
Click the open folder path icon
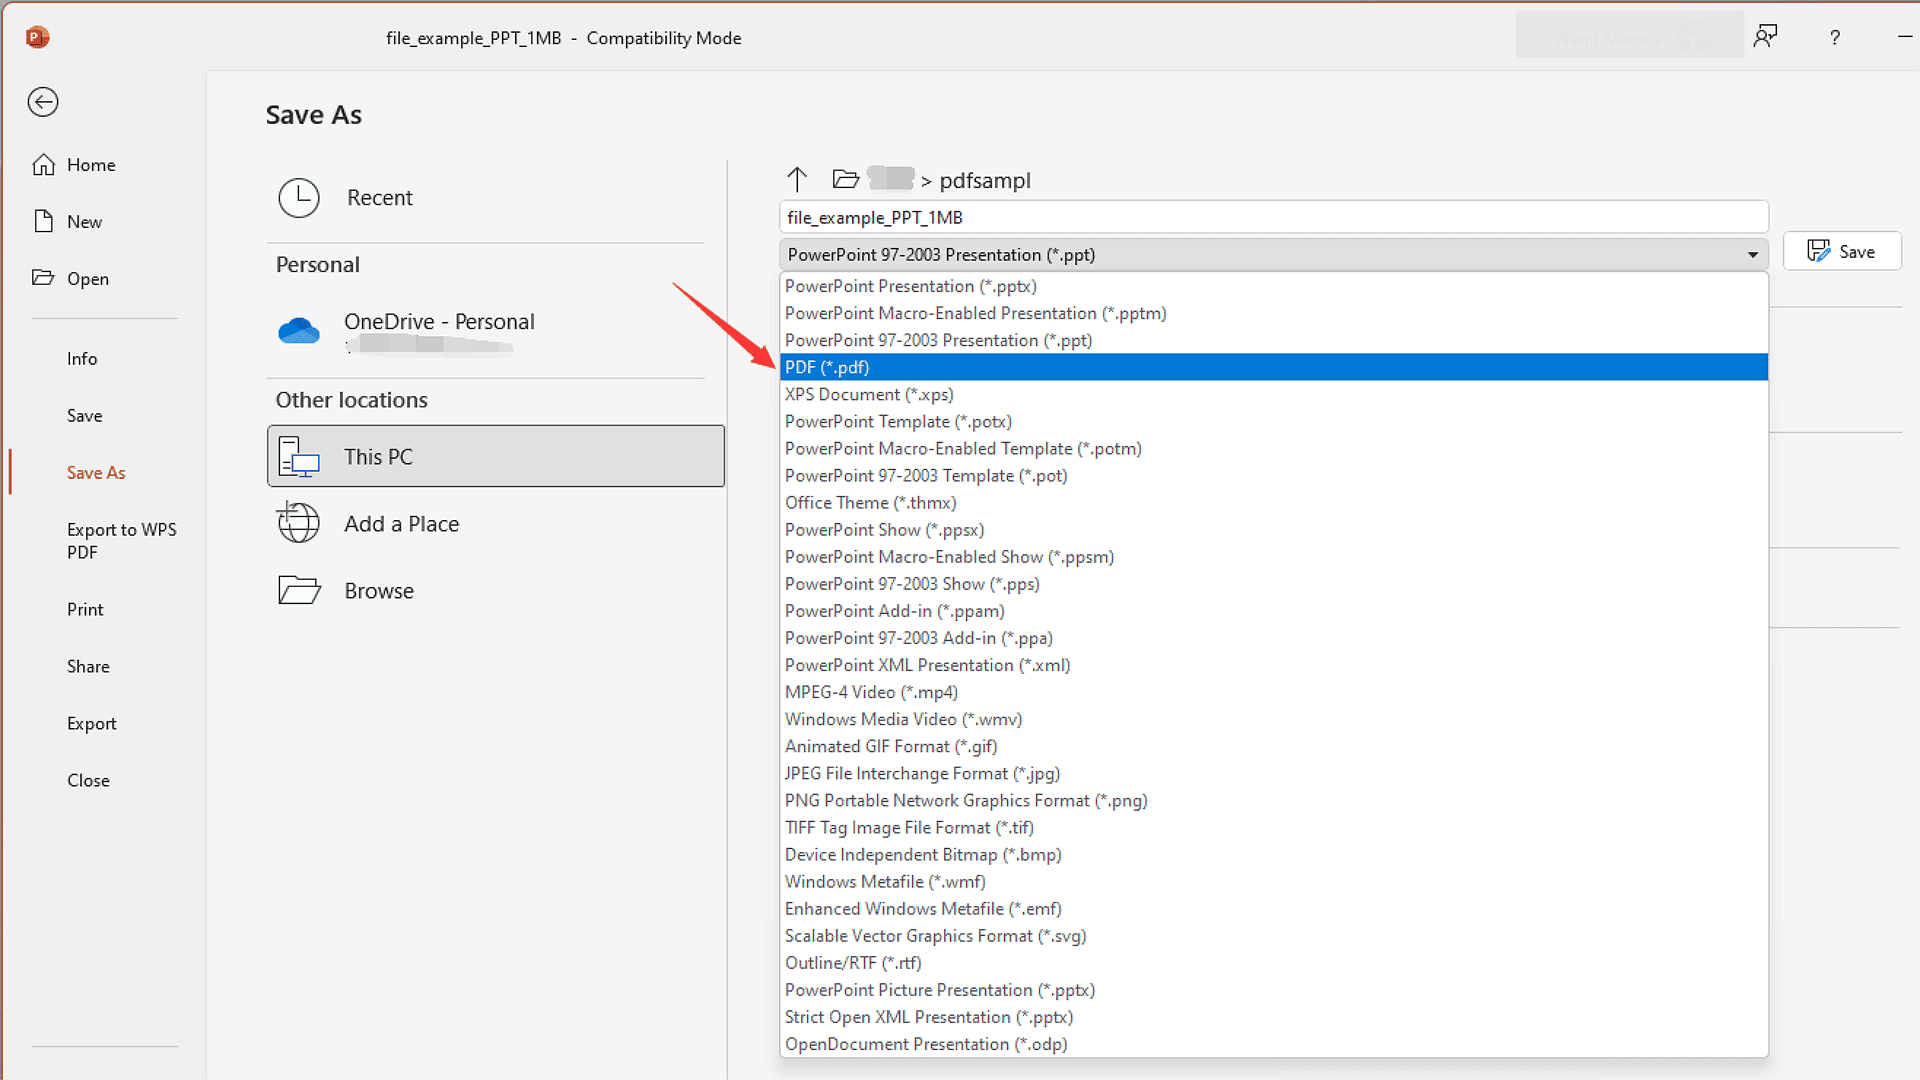[846, 179]
